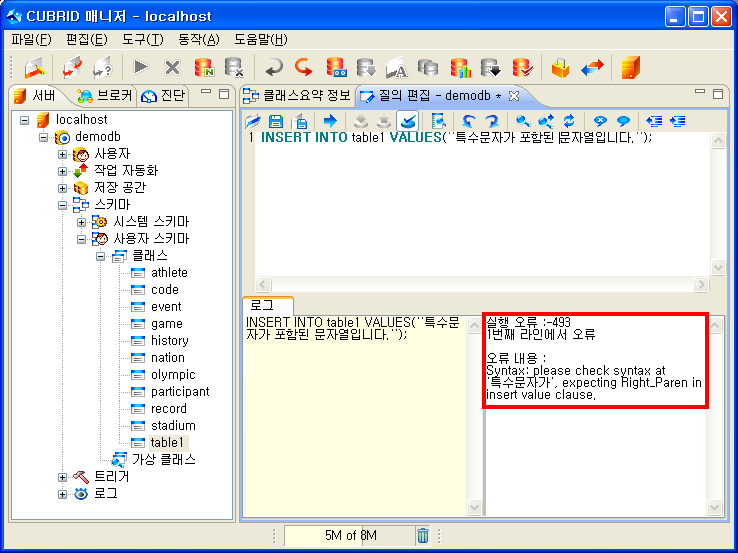Toggle the auto-commit checkmark icon in editor toolbar
Screen dimensions: 738x553
click(x=408, y=121)
